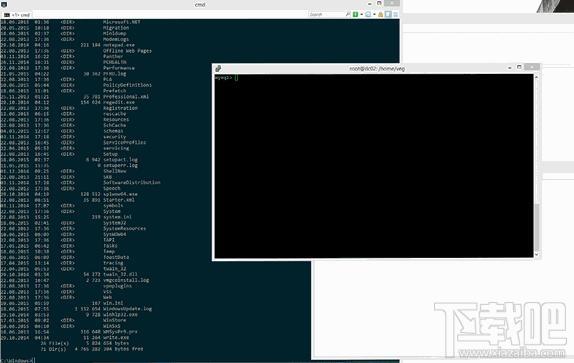574x363 pixels.
Task: Select the '<1> cmd' console tab
Action: coord(17,15)
